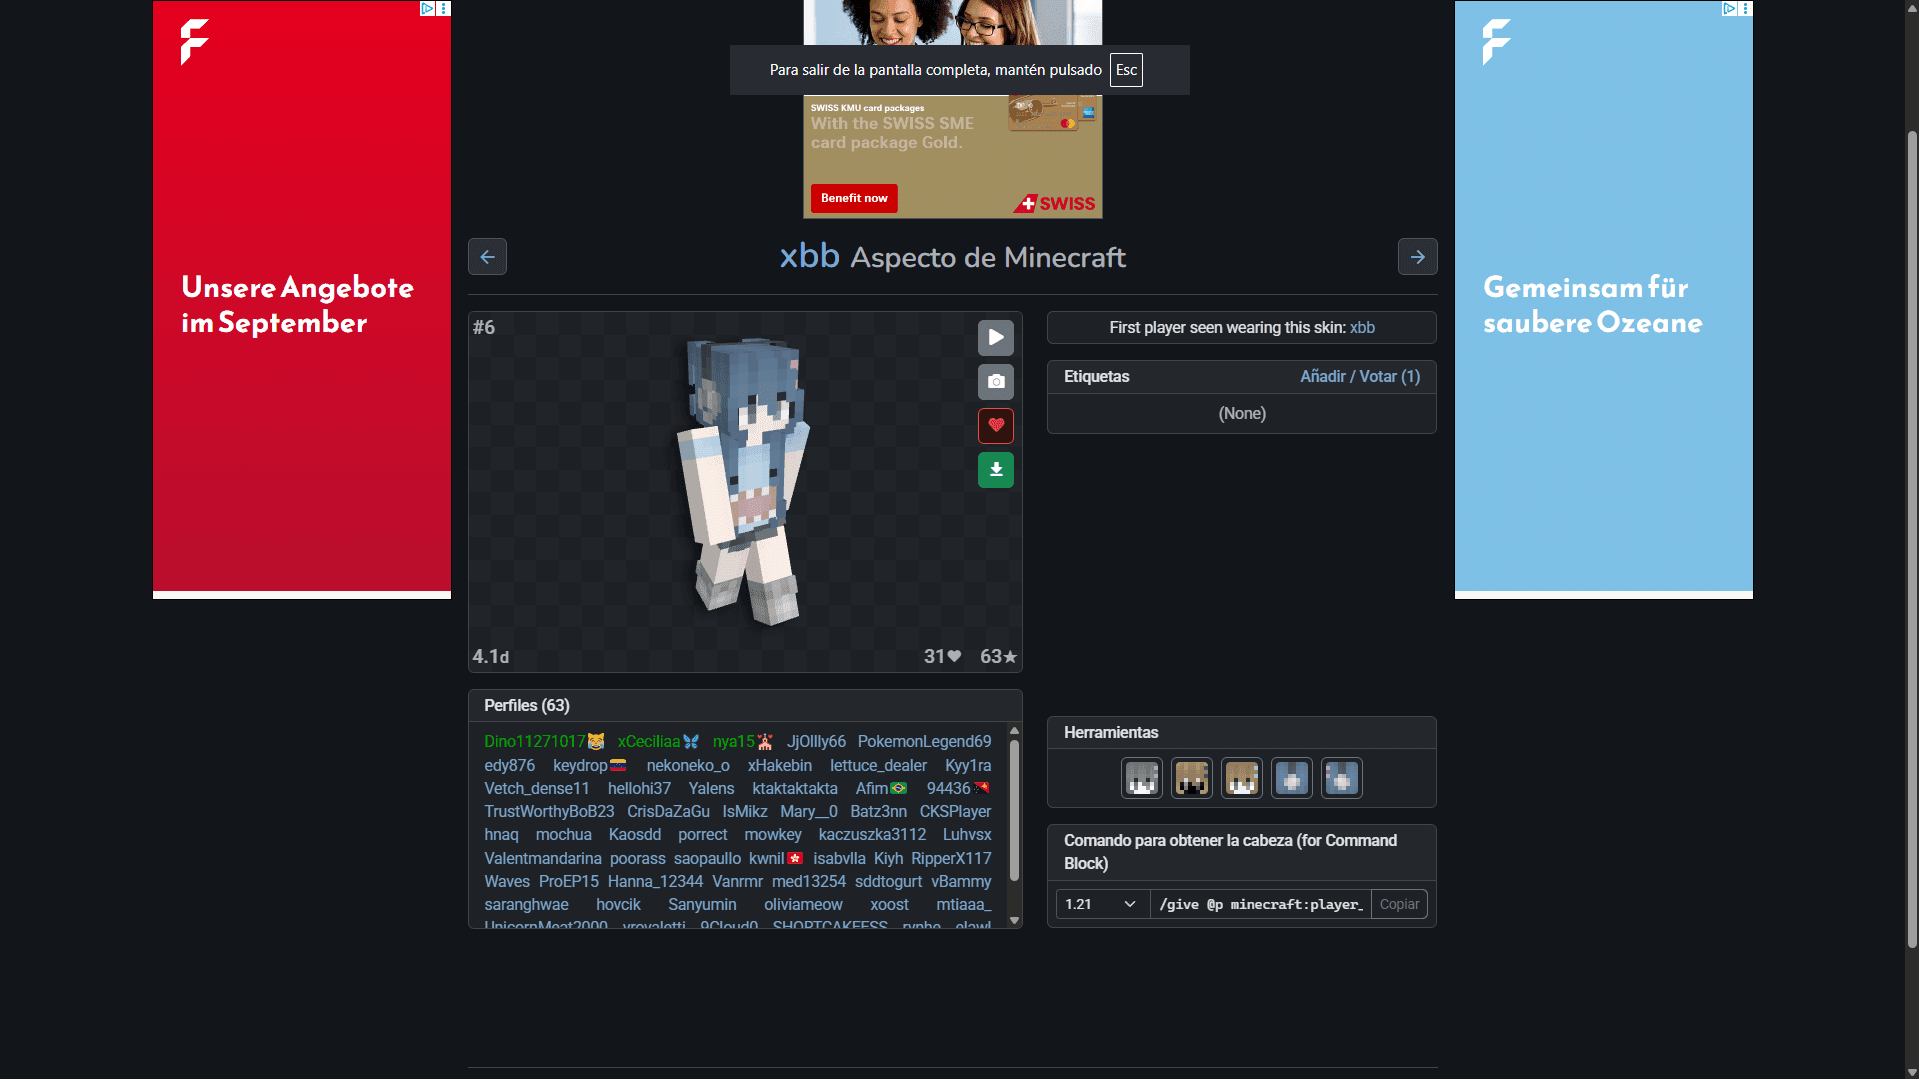Click the give command text field
The image size is (1919, 1079).
(1260, 904)
